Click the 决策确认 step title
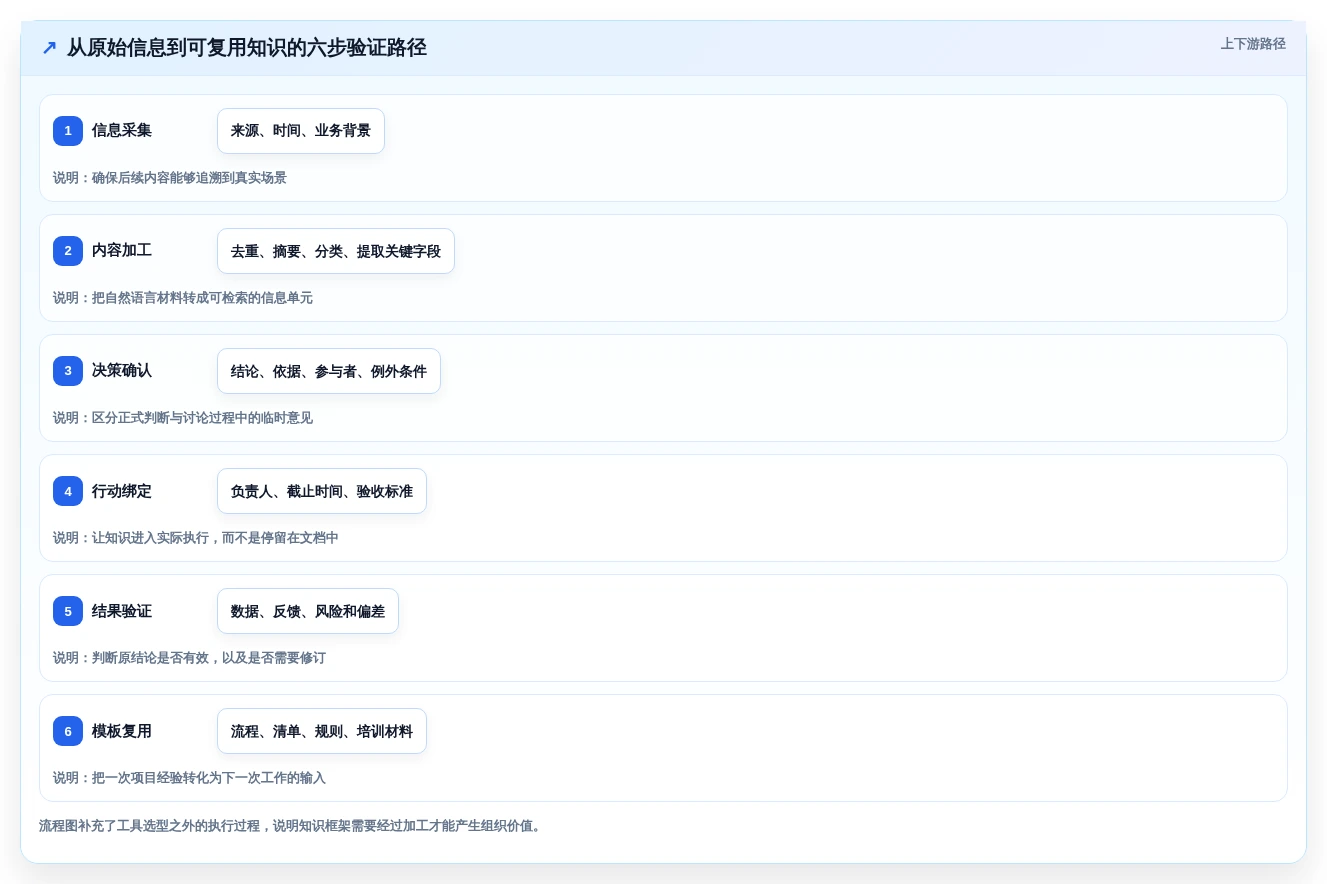 [122, 371]
